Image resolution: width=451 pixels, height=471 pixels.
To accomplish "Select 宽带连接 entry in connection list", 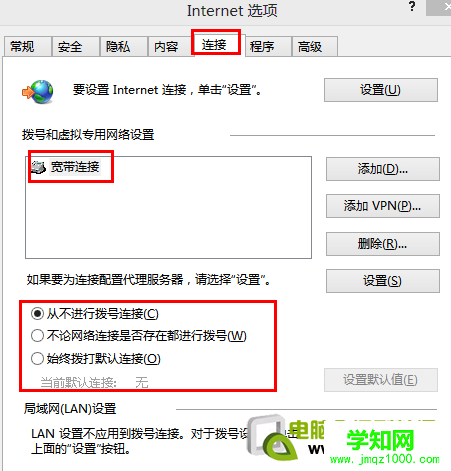I will [x=66, y=167].
